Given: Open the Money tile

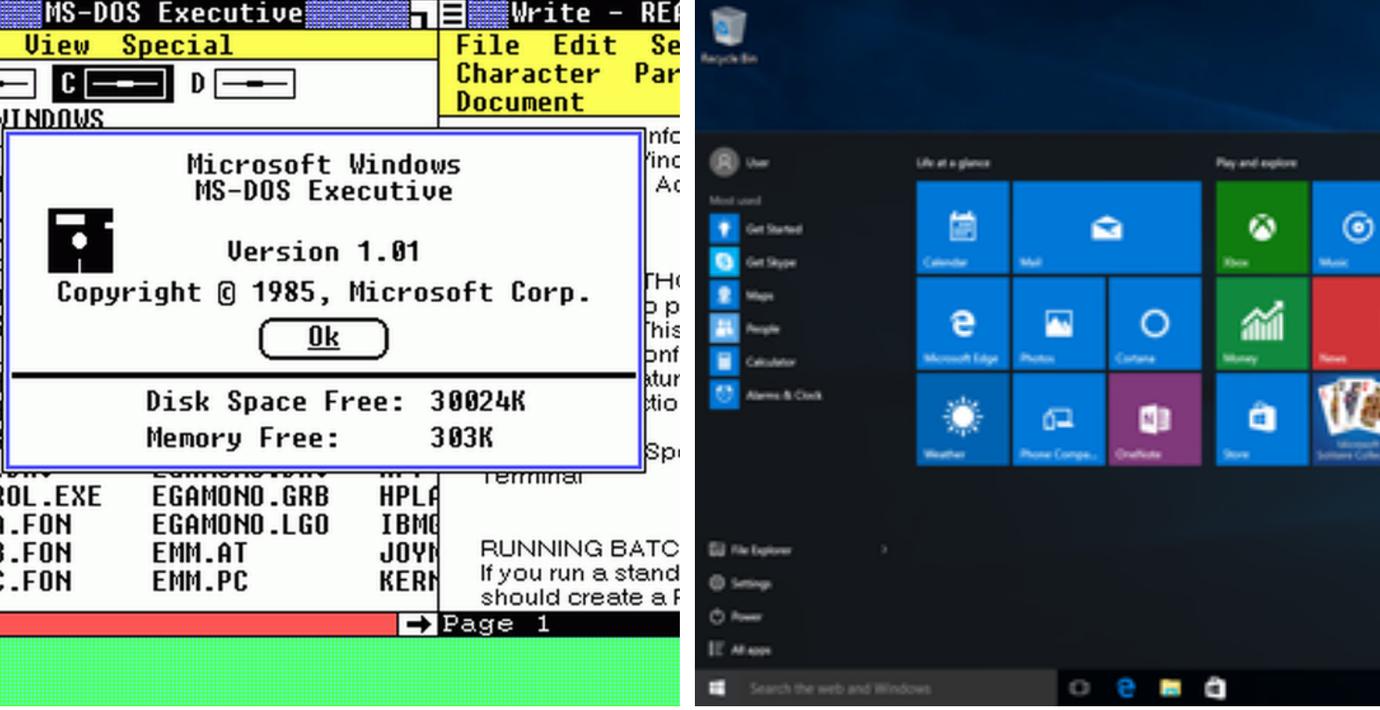Looking at the screenshot, I should [1262, 323].
